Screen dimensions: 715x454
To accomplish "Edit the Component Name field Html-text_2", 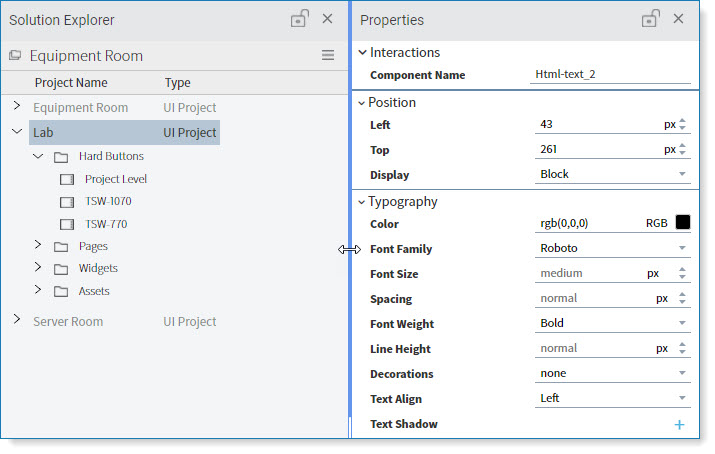I will 610,74.
